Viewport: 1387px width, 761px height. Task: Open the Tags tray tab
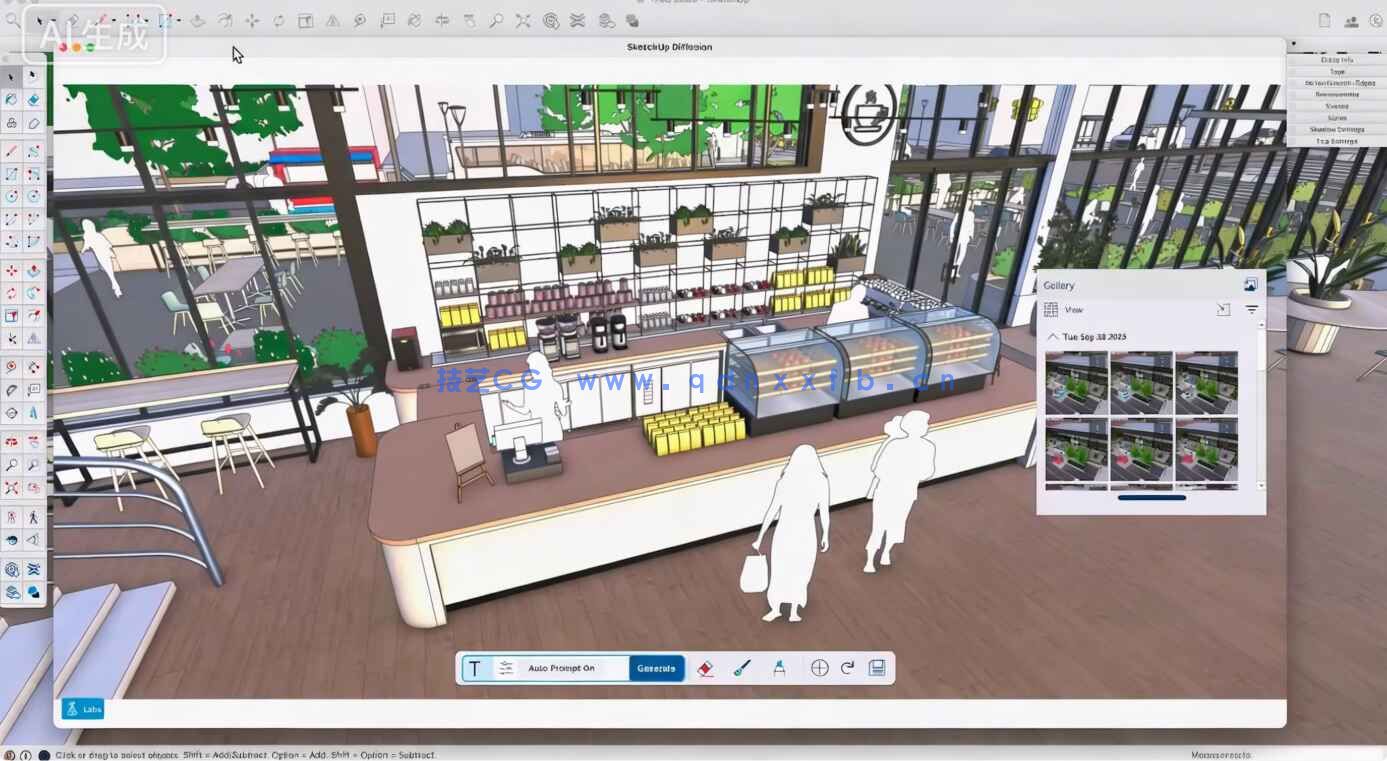tap(1337, 71)
